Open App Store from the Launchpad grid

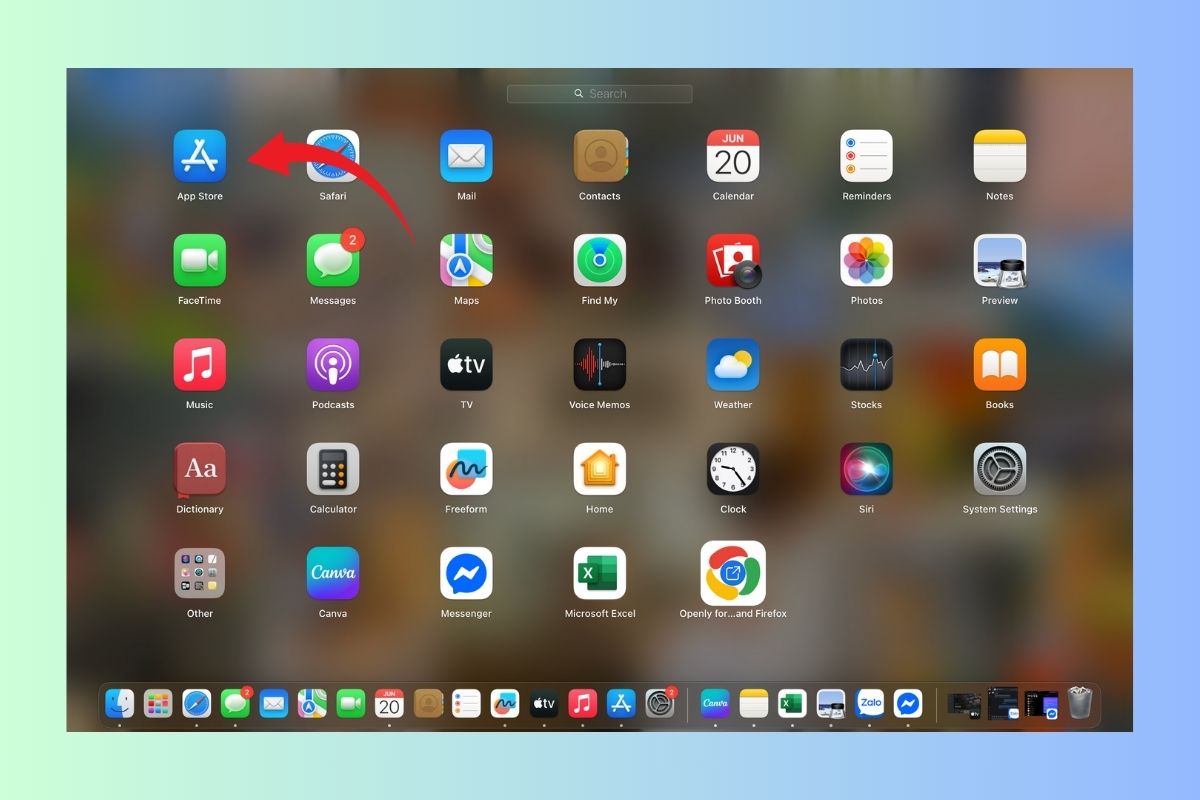(200, 156)
